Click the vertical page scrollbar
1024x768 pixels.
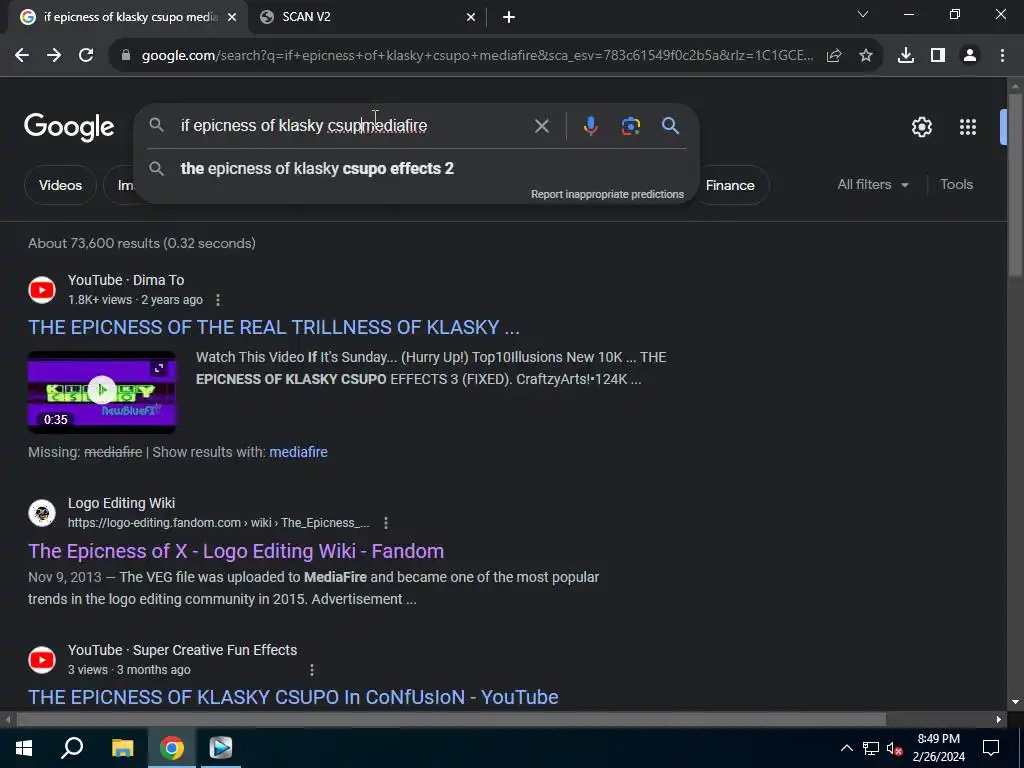tap(1015, 185)
